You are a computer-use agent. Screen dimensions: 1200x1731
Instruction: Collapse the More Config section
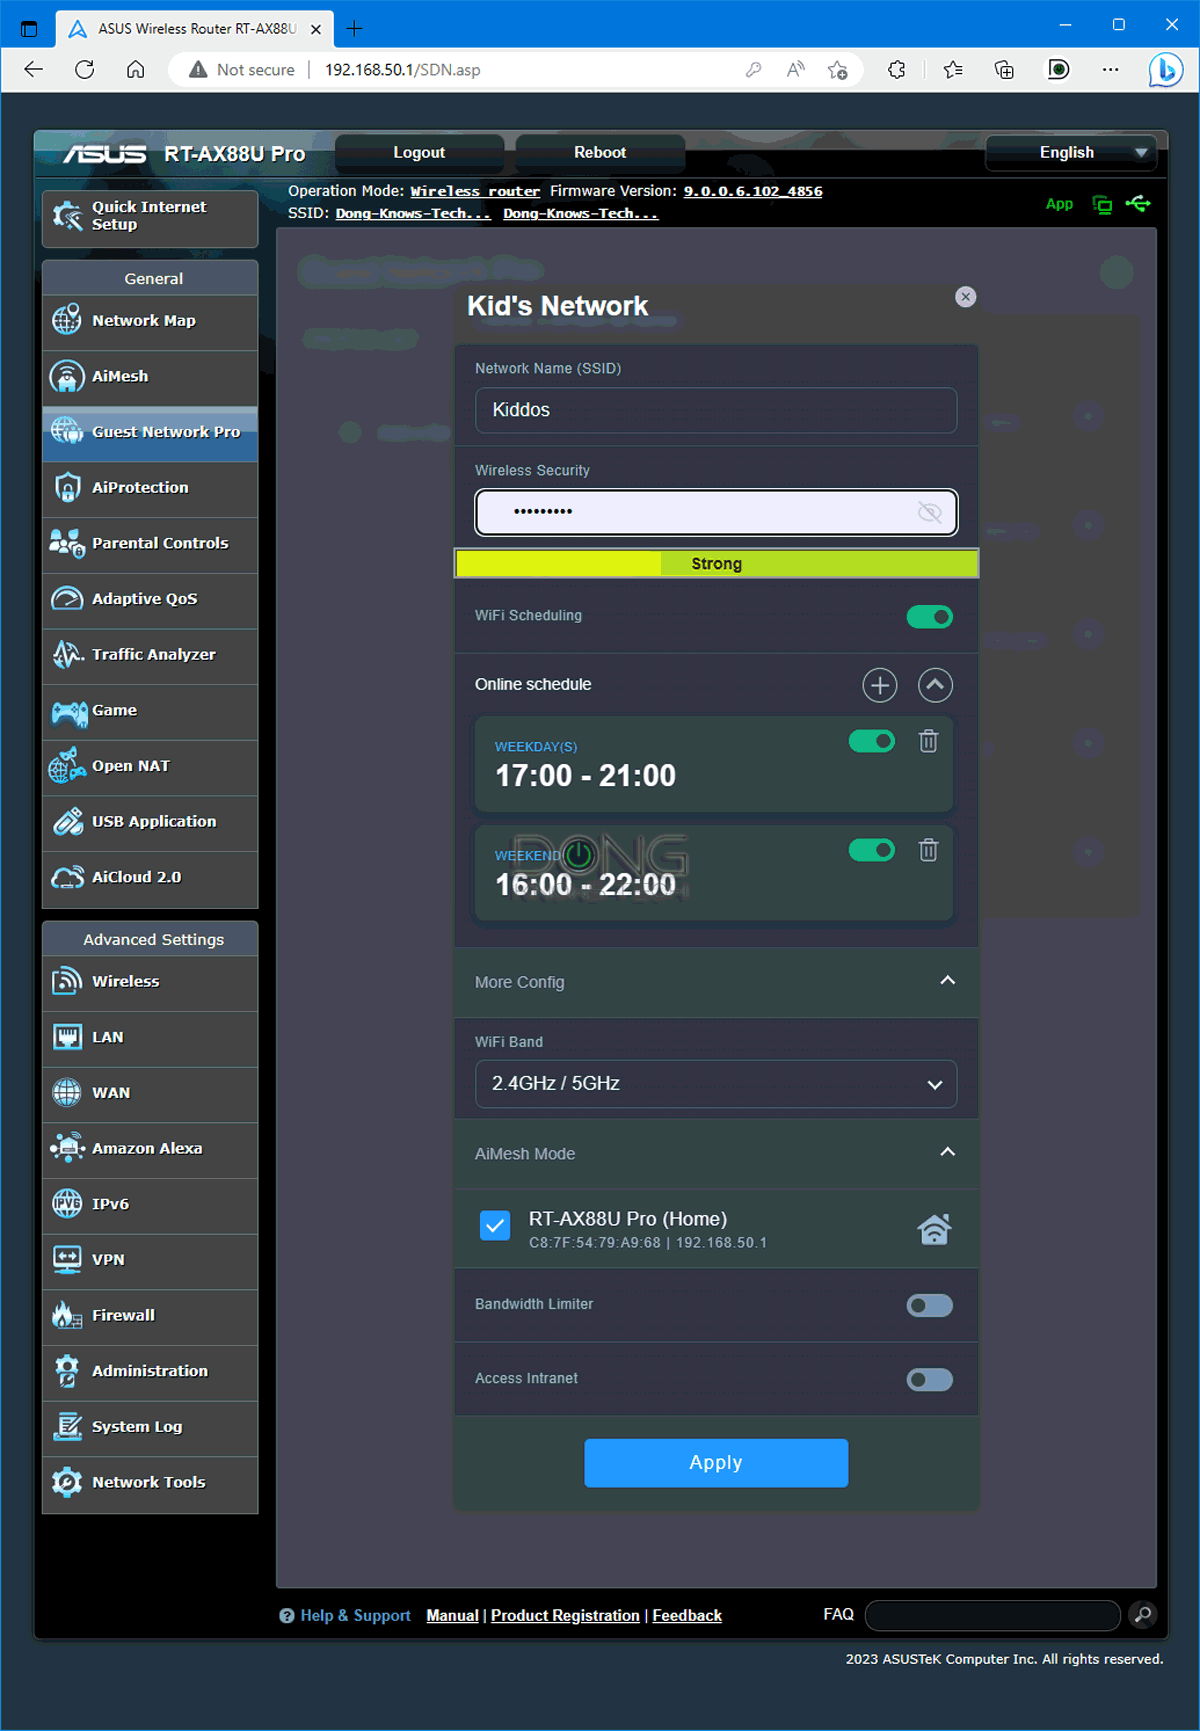pos(948,981)
